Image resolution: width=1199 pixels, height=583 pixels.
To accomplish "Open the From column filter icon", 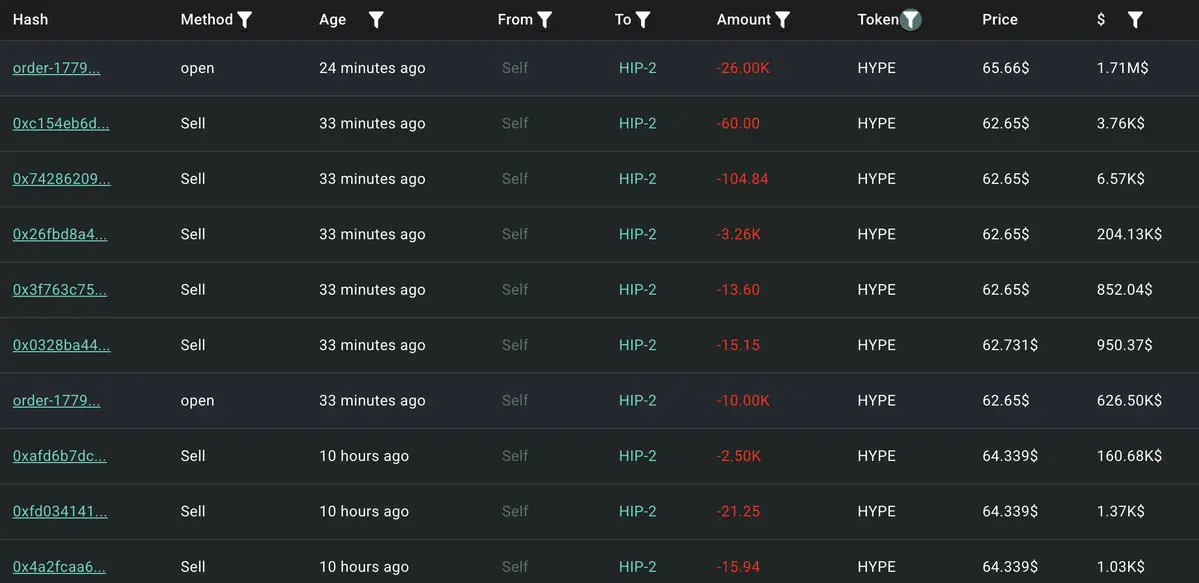I will [x=544, y=21].
